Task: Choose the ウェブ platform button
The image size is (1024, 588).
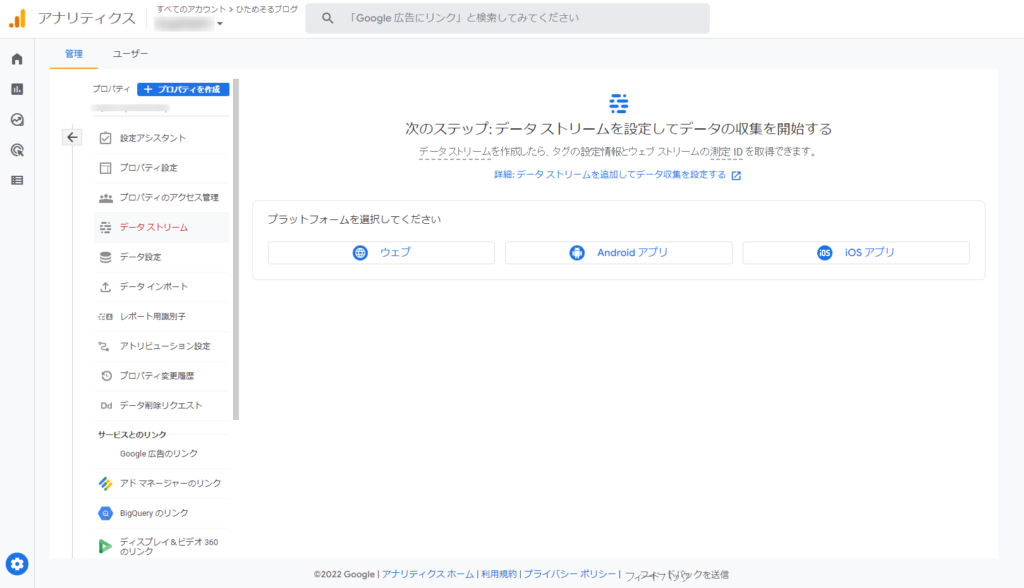Action: [x=381, y=253]
